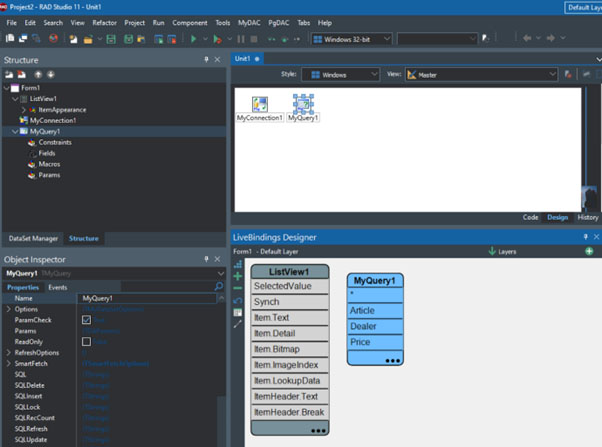Viewport: 602px width, 447px height.
Task: Click green plus in LiveBindings sidebar
Action: click(x=238, y=276)
